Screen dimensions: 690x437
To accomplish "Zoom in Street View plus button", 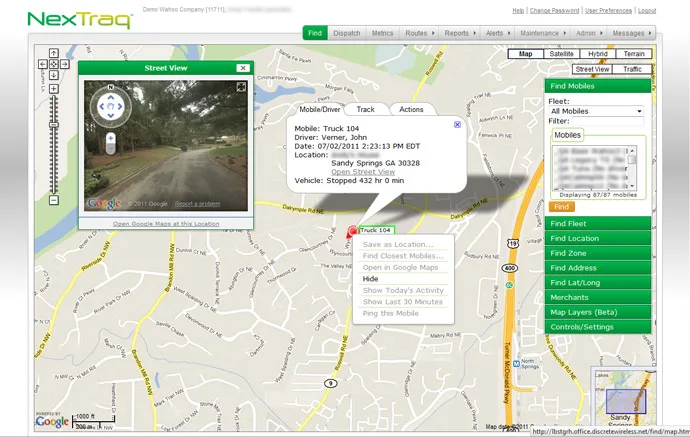I will point(111,139).
